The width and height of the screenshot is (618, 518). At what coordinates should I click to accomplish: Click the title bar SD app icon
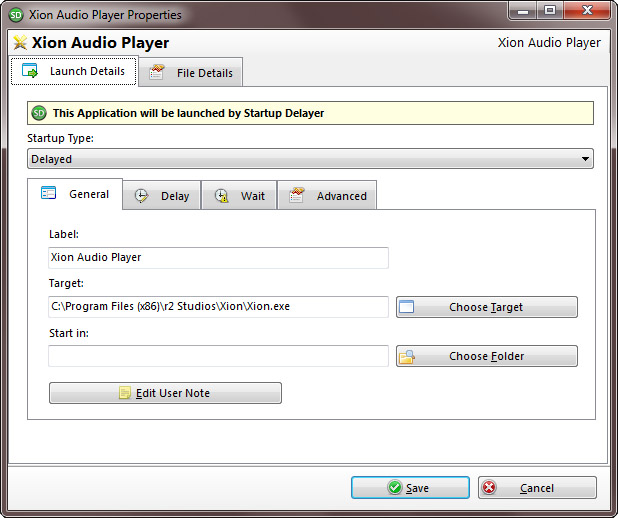coord(16,15)
